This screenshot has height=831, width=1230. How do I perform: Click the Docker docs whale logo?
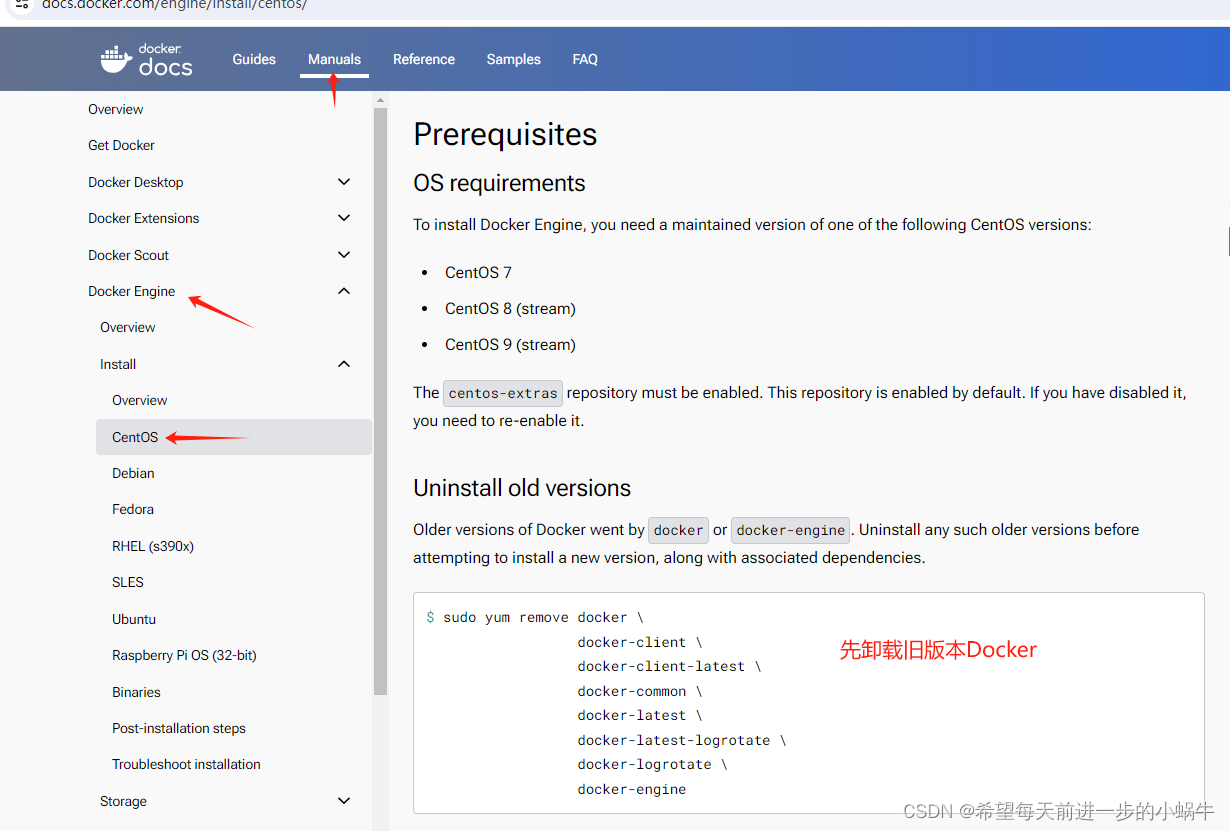[146, 60]
